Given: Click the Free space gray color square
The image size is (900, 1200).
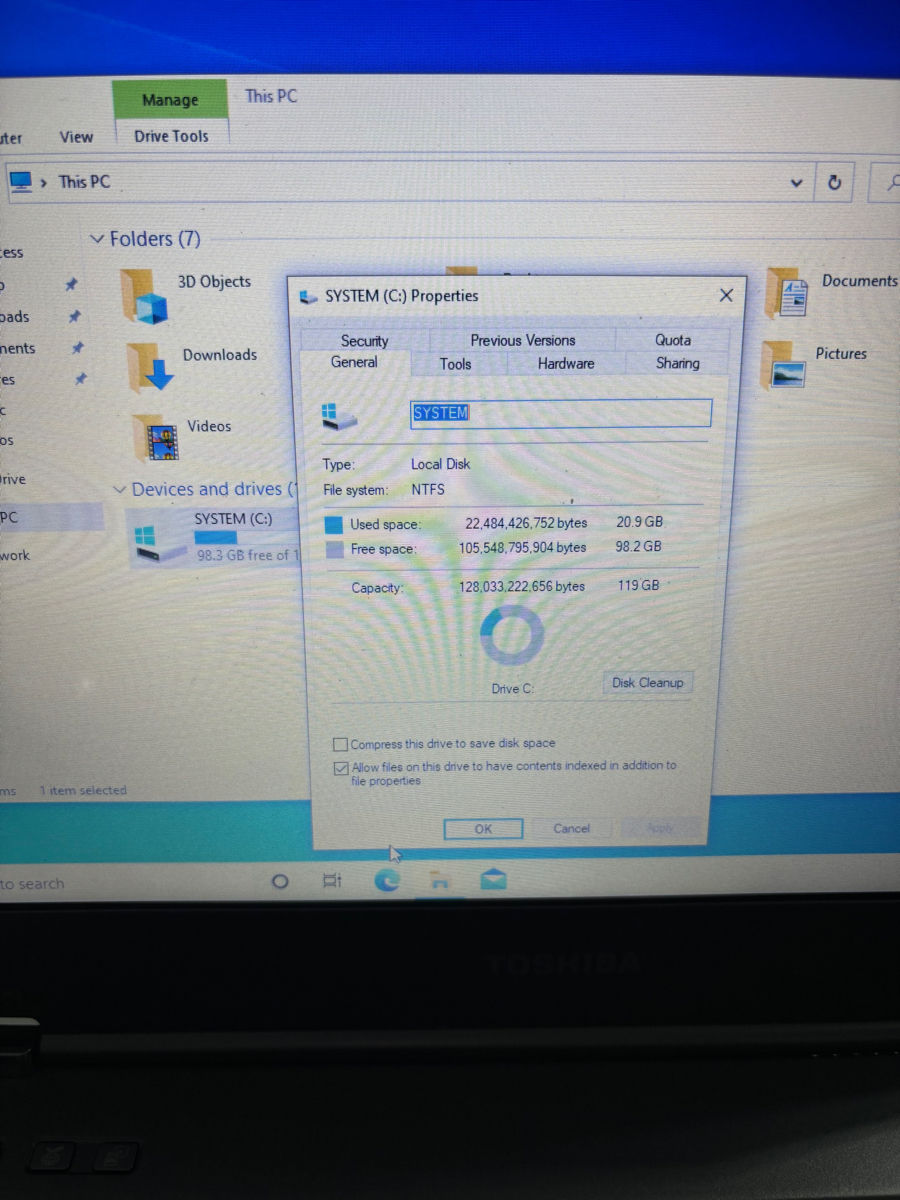Looking at the screenshot, I should (334, 548).
